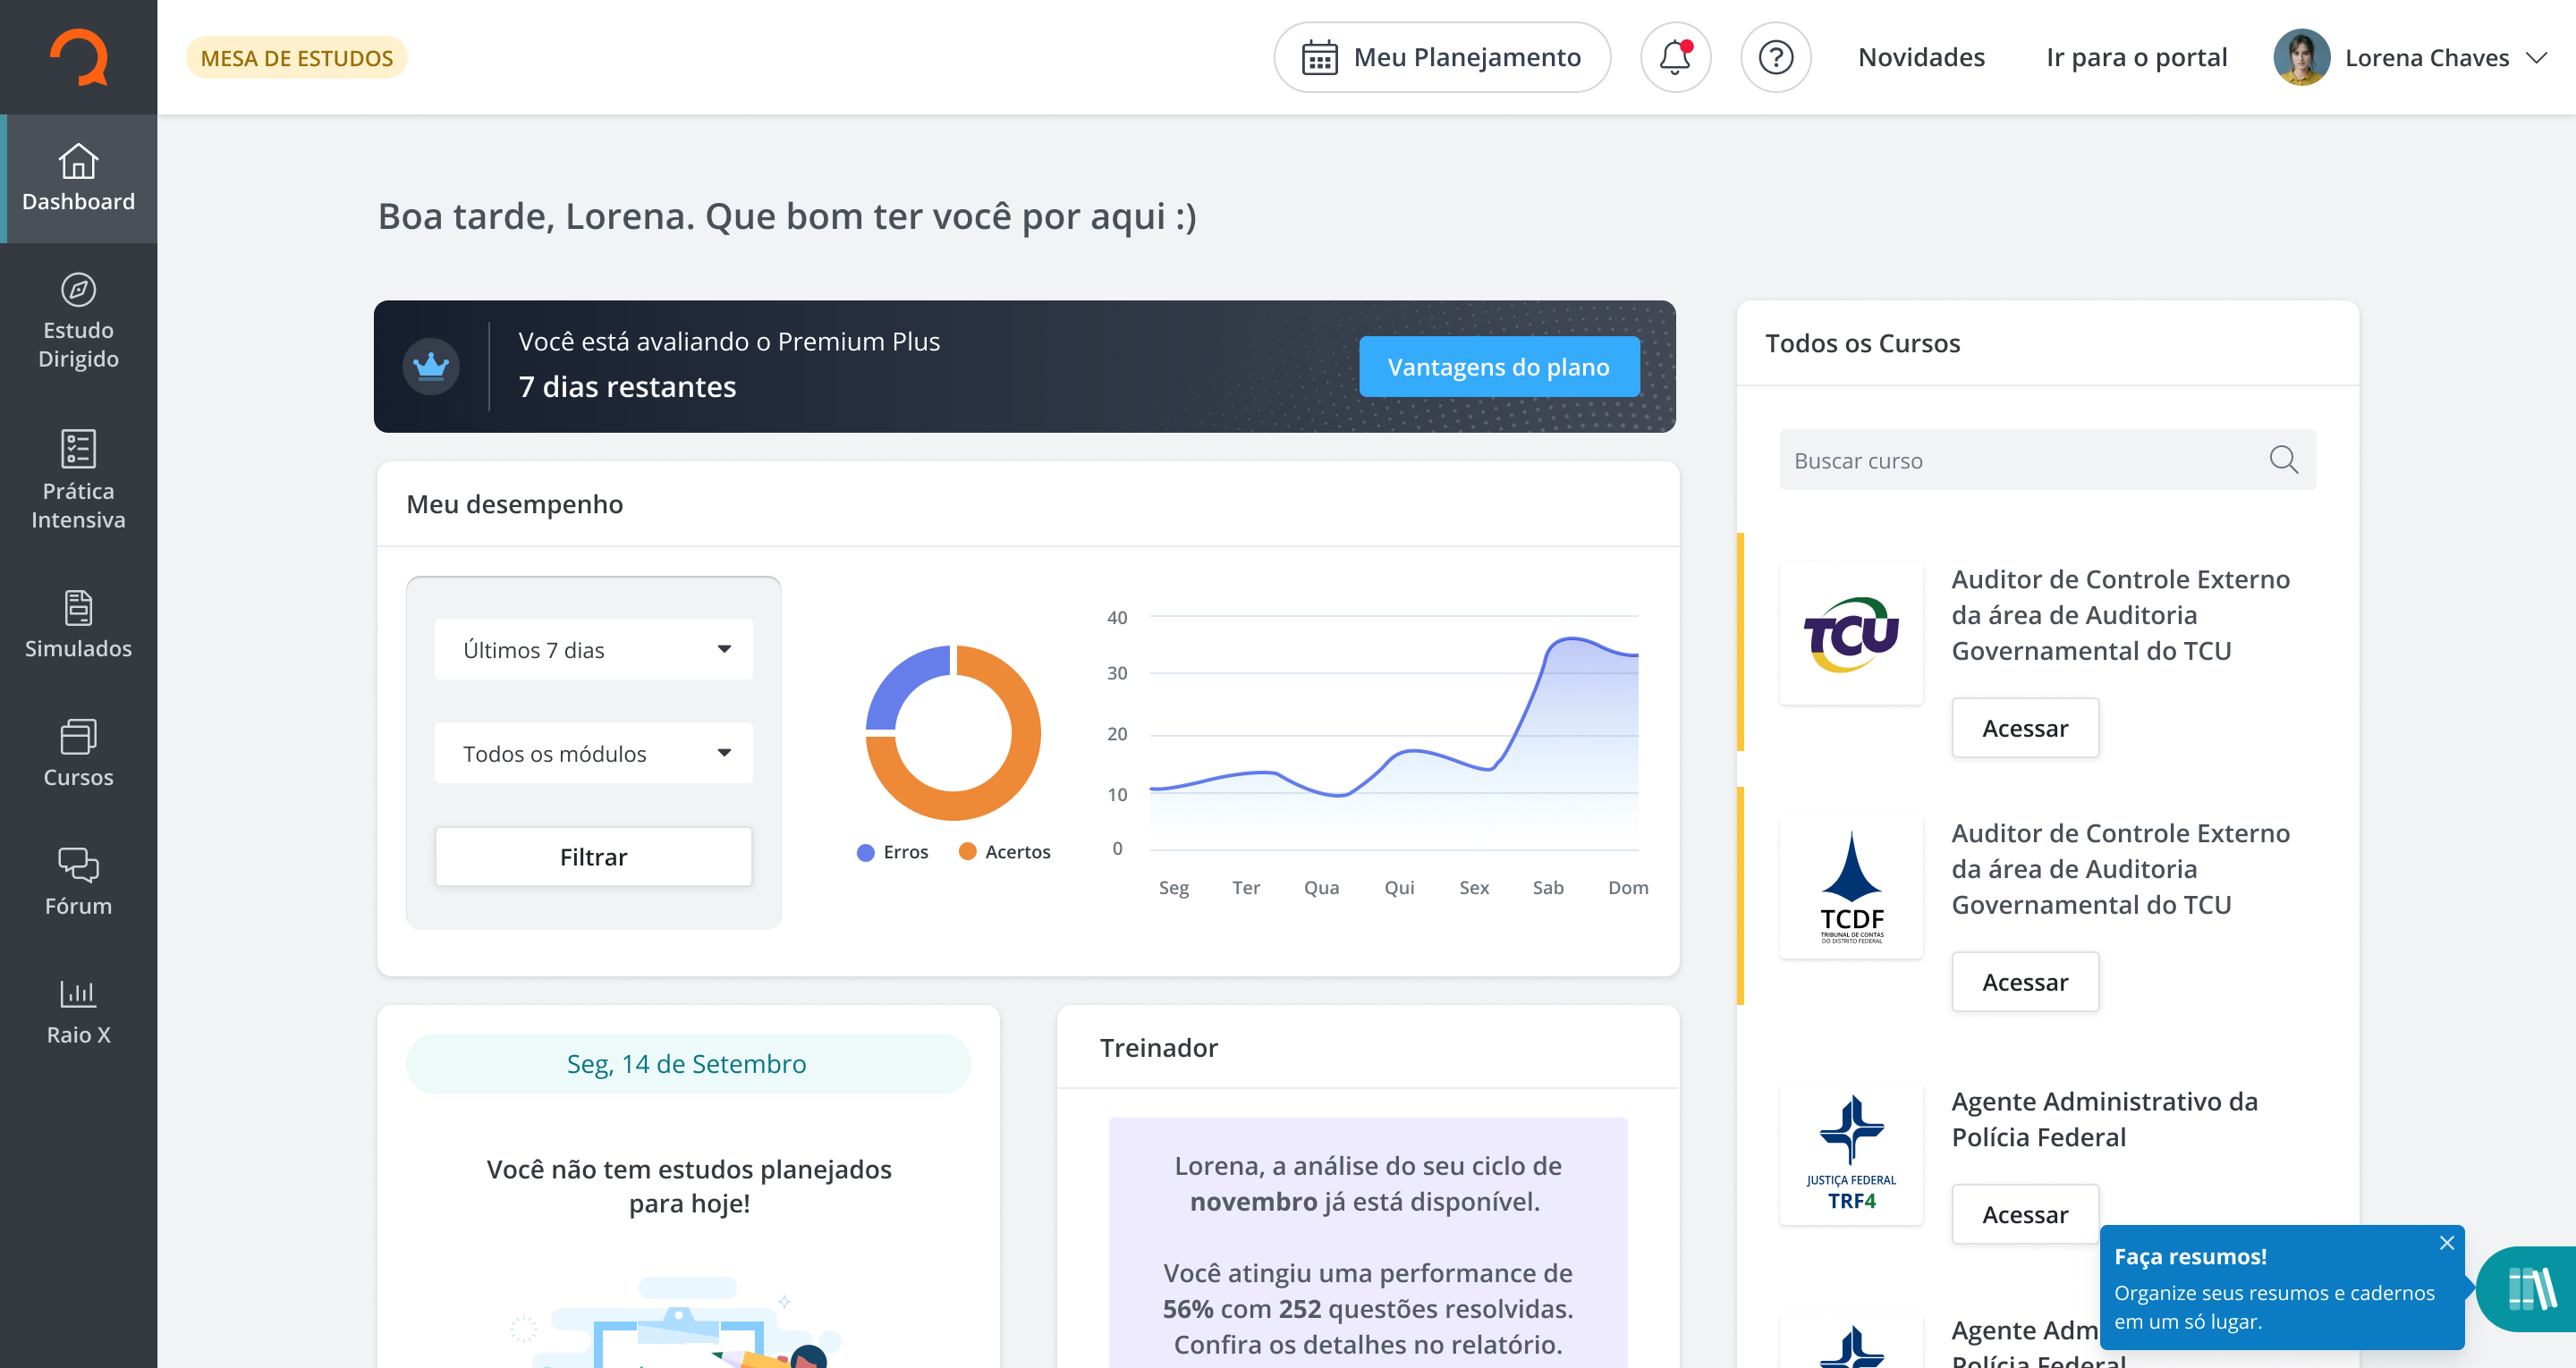
Task: Open the Raio X chart icon
Action: tap(78, 993)
